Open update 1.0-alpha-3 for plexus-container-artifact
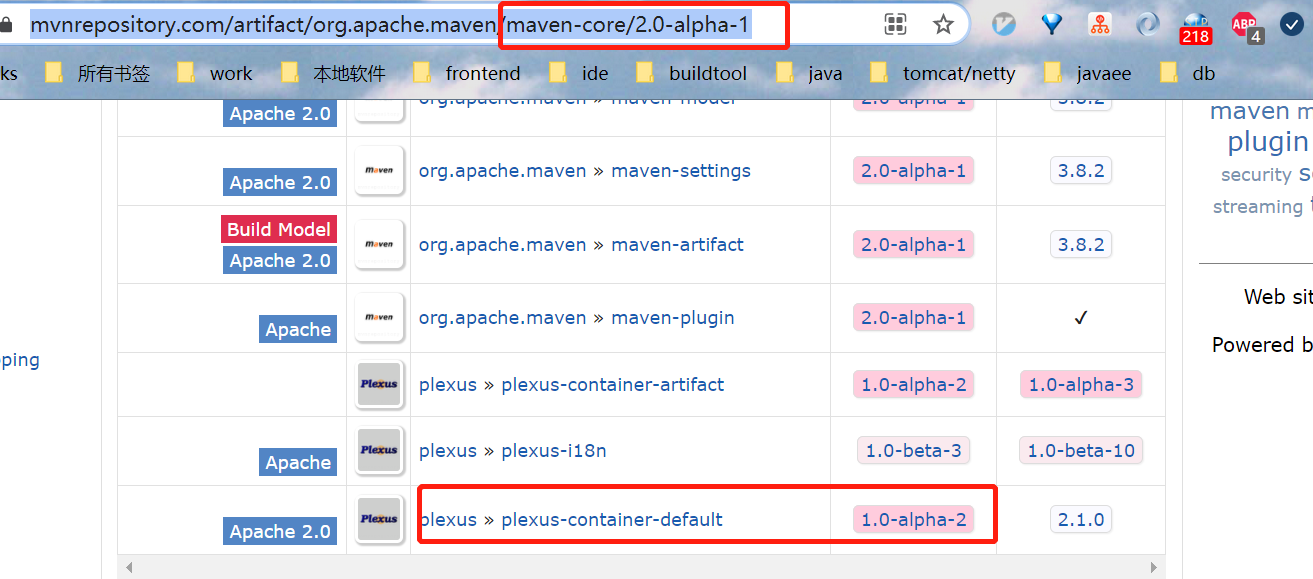1313x579 pixels. (1081, 384)
